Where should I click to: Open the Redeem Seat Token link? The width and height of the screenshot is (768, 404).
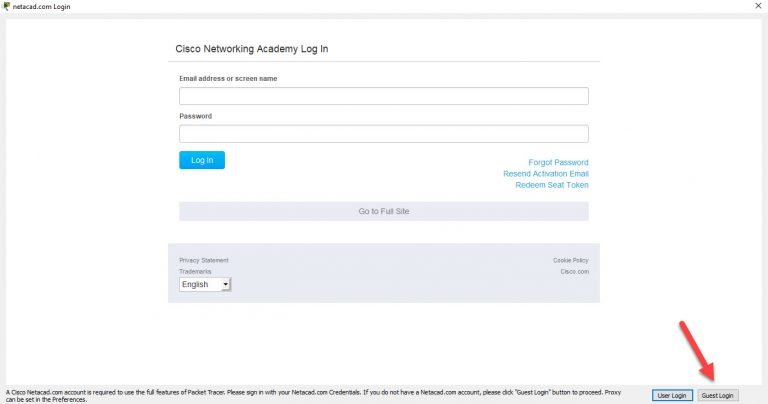coord(552,185)
